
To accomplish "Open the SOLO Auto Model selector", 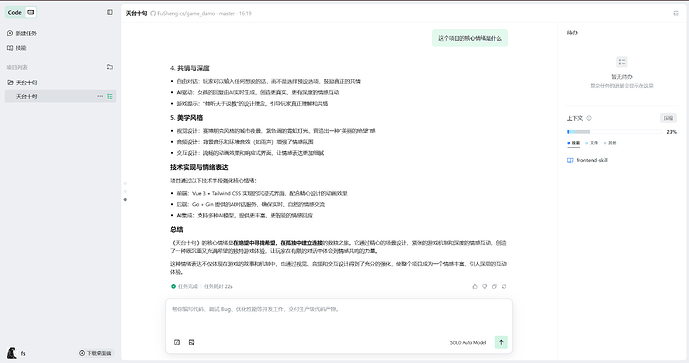I will point(468,343).
